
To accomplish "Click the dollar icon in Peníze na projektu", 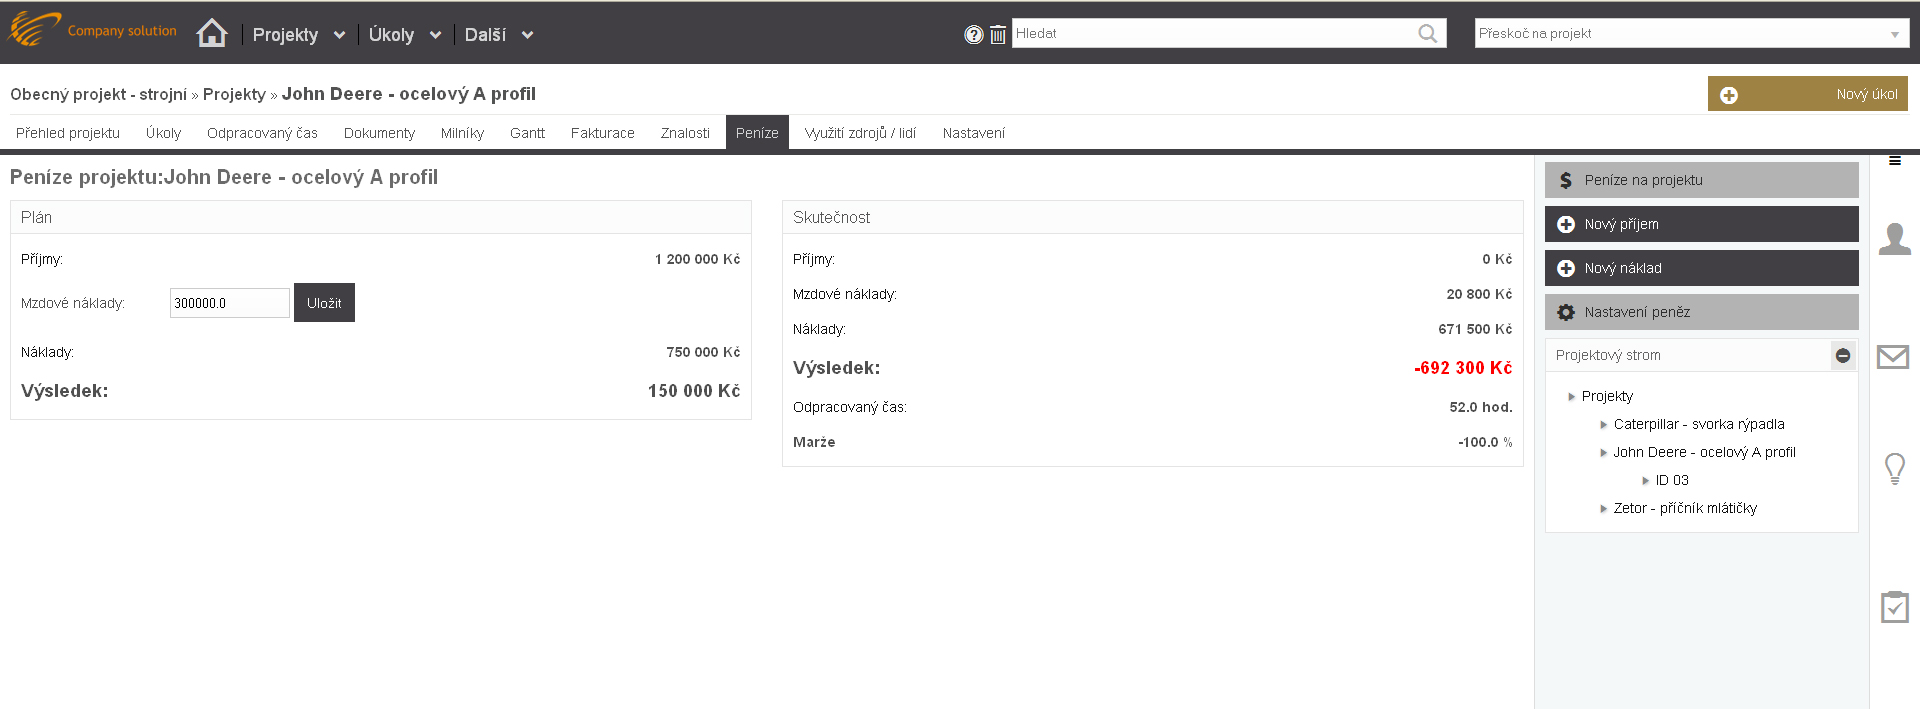I will click(1566, 180).
